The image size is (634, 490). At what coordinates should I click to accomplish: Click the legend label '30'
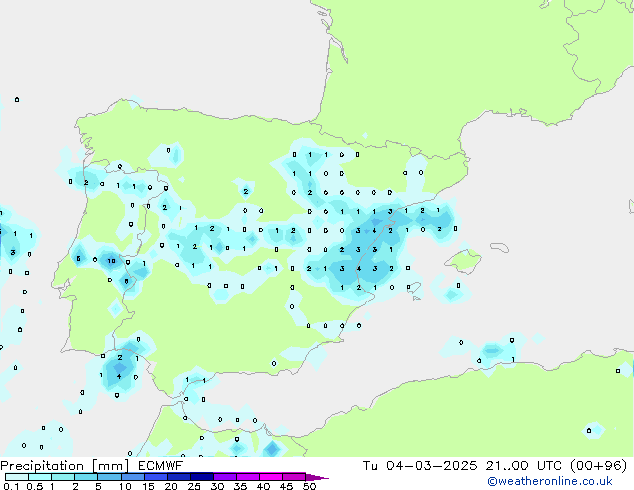(217, 486)
